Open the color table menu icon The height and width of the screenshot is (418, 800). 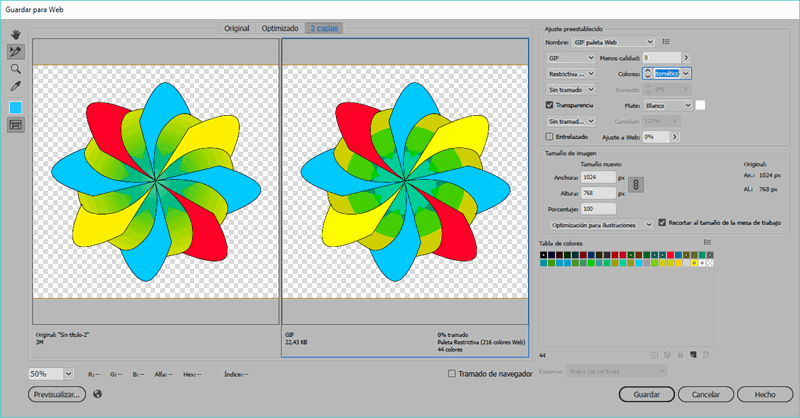tap(707, 242)
